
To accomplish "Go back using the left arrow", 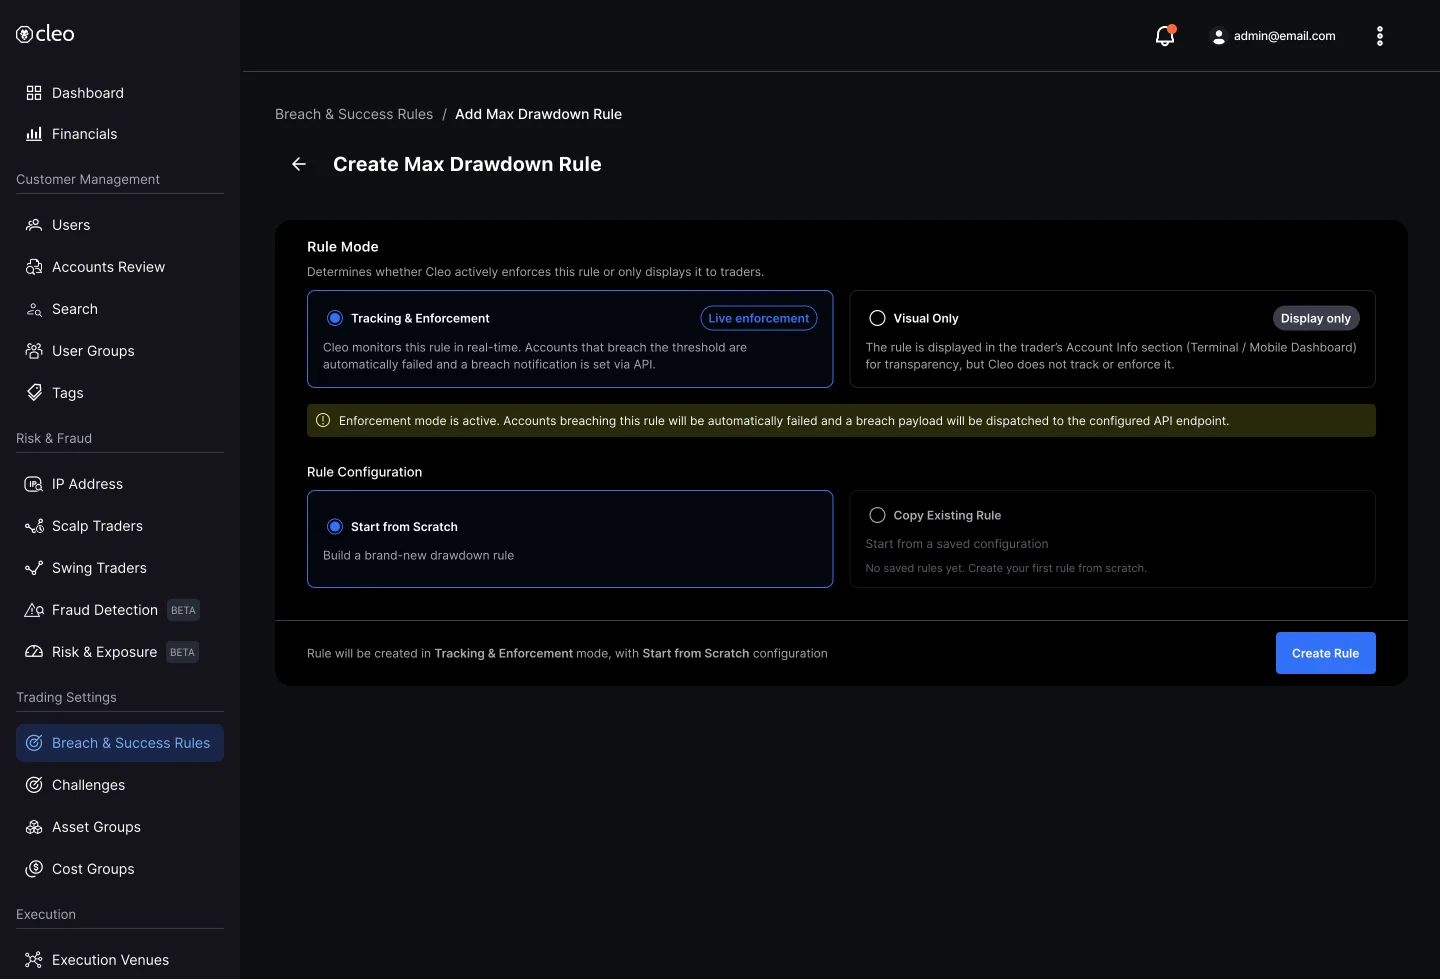I will 299,164.
